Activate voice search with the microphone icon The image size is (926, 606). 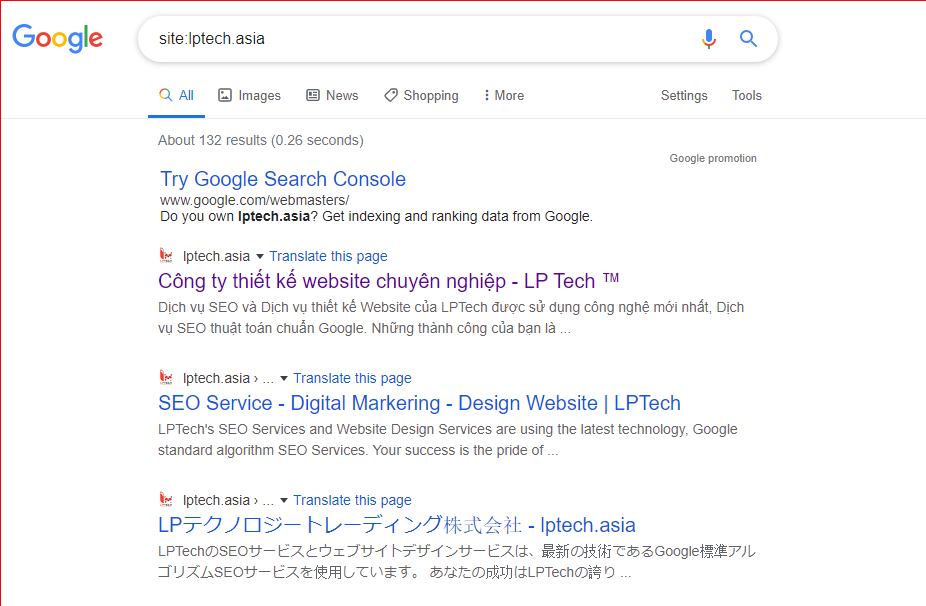(x=709, y=38)
